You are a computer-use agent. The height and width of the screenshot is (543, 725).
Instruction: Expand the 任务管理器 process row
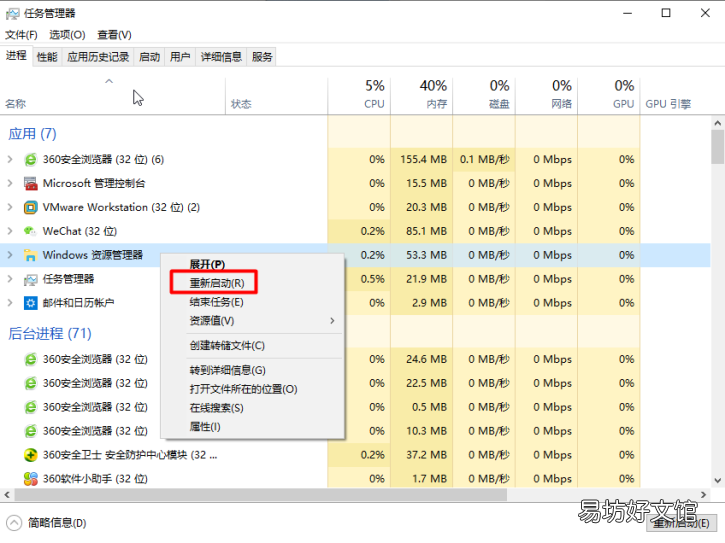10,279
